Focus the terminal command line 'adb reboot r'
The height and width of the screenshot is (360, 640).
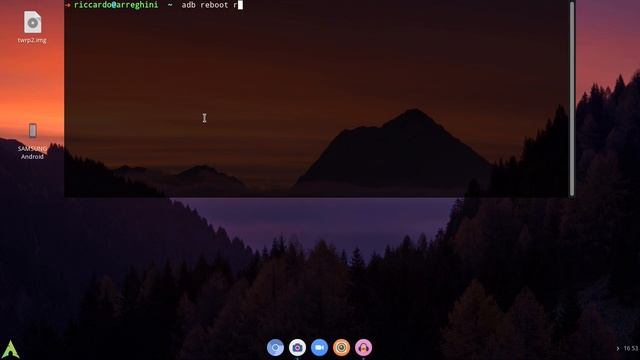212,5
